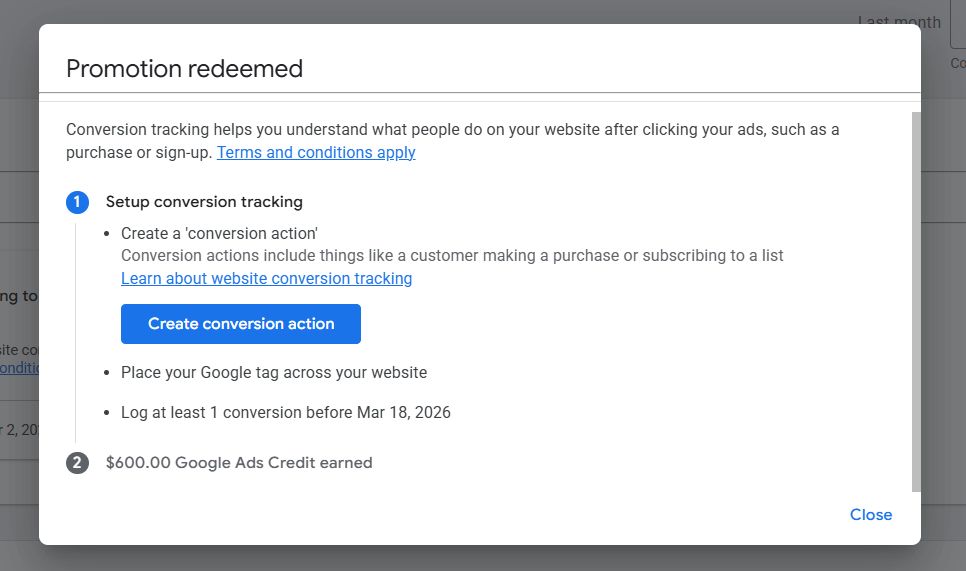Image resolution: width=966 pixels, height=571 pixels.
Task: Close the Promotion redeemed dialog
Action: coord(870,514)
